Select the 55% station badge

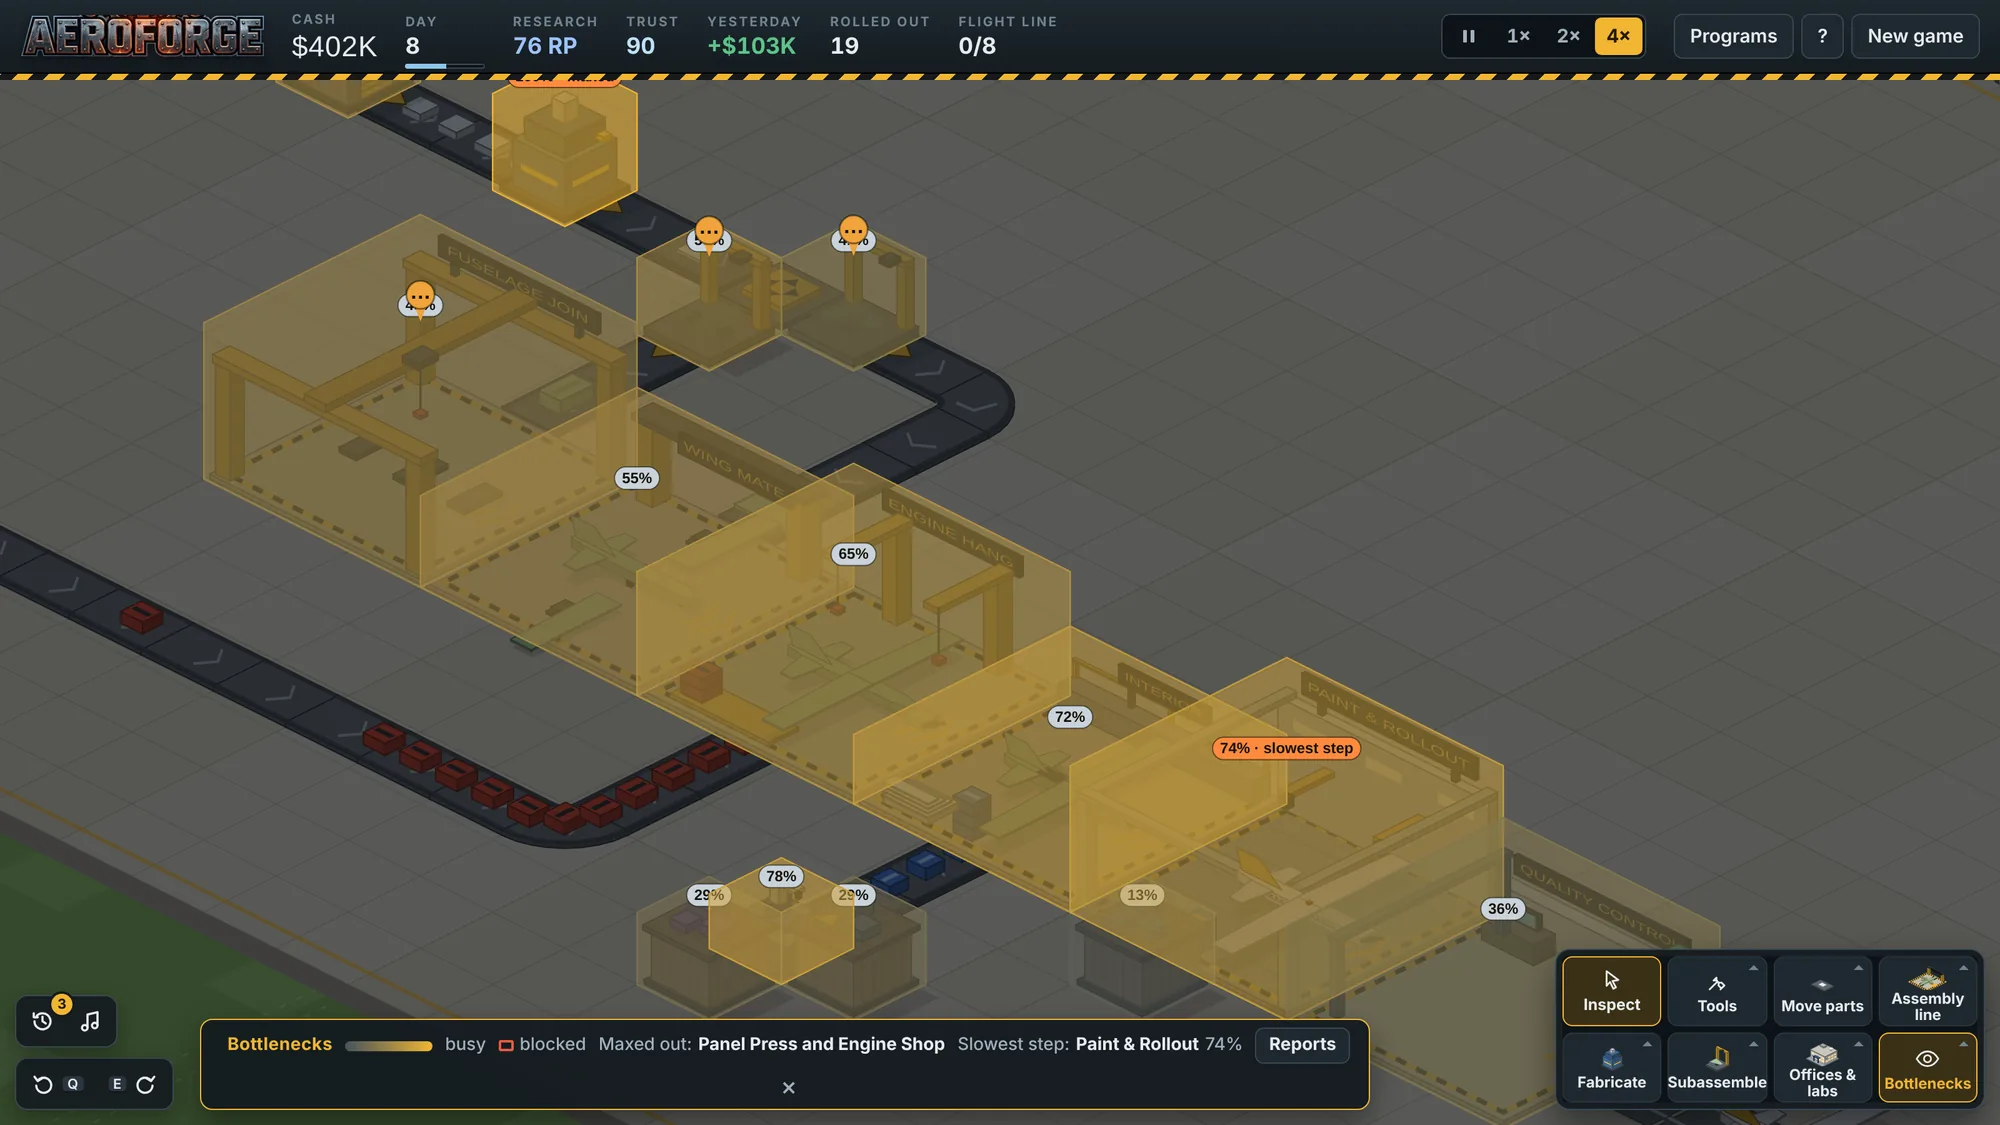coord(636,478)
